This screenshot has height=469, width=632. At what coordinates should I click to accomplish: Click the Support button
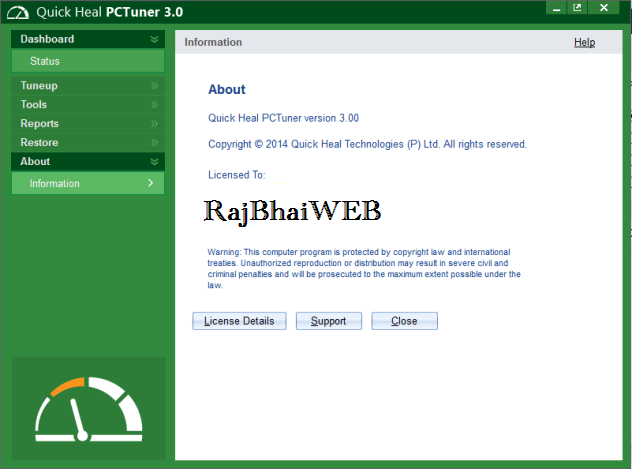click(x=328, y=321)
